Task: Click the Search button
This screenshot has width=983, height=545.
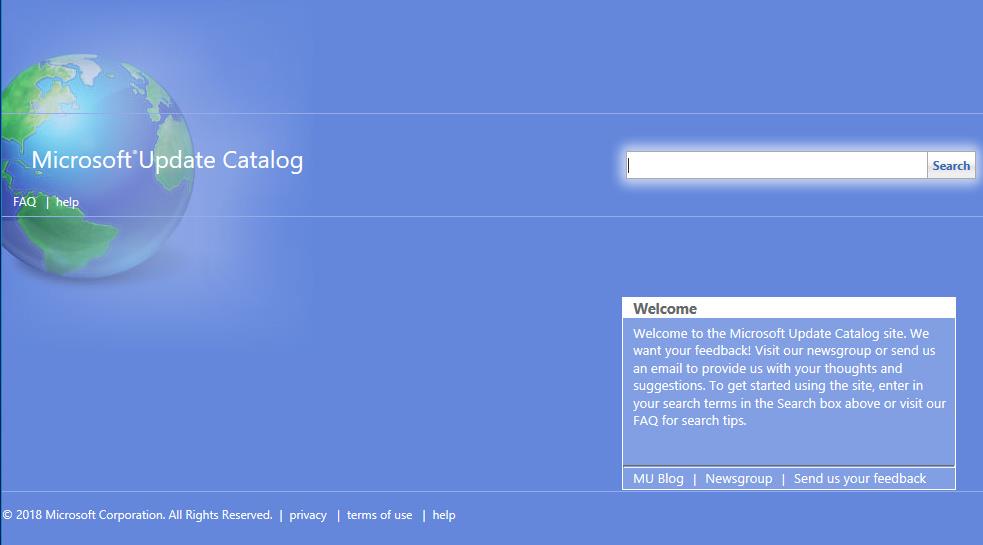Action: coord(950,166)
